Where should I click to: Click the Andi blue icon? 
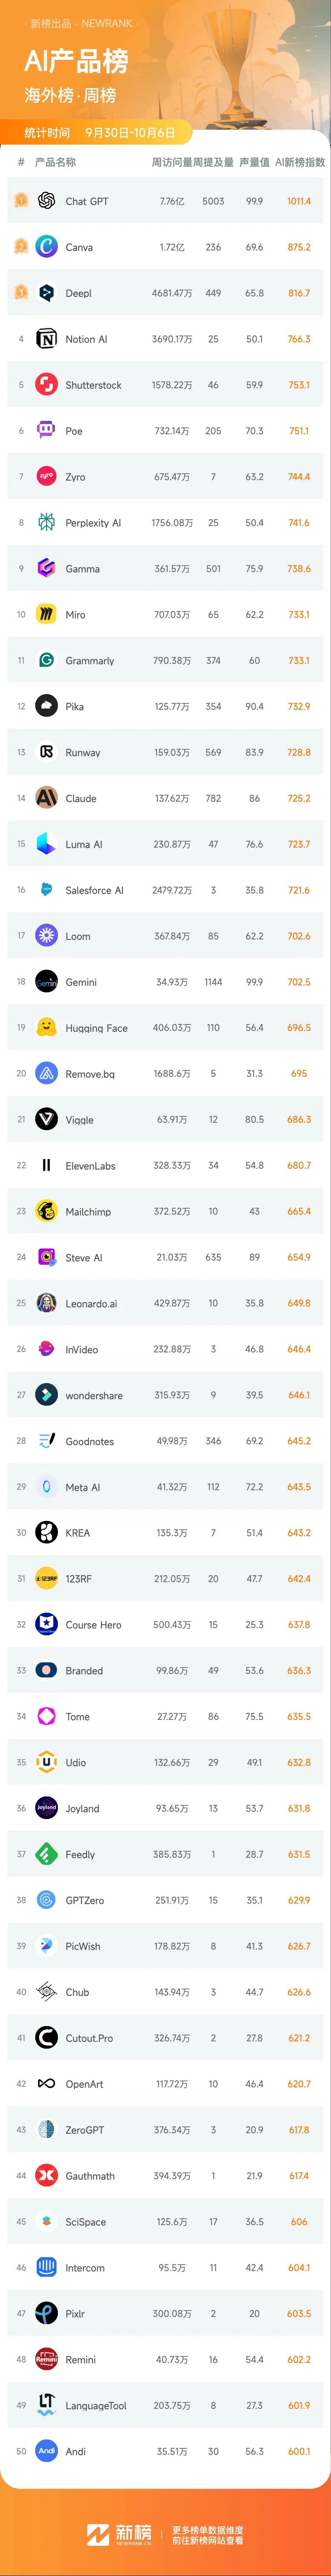click(x=46, y=2452)
